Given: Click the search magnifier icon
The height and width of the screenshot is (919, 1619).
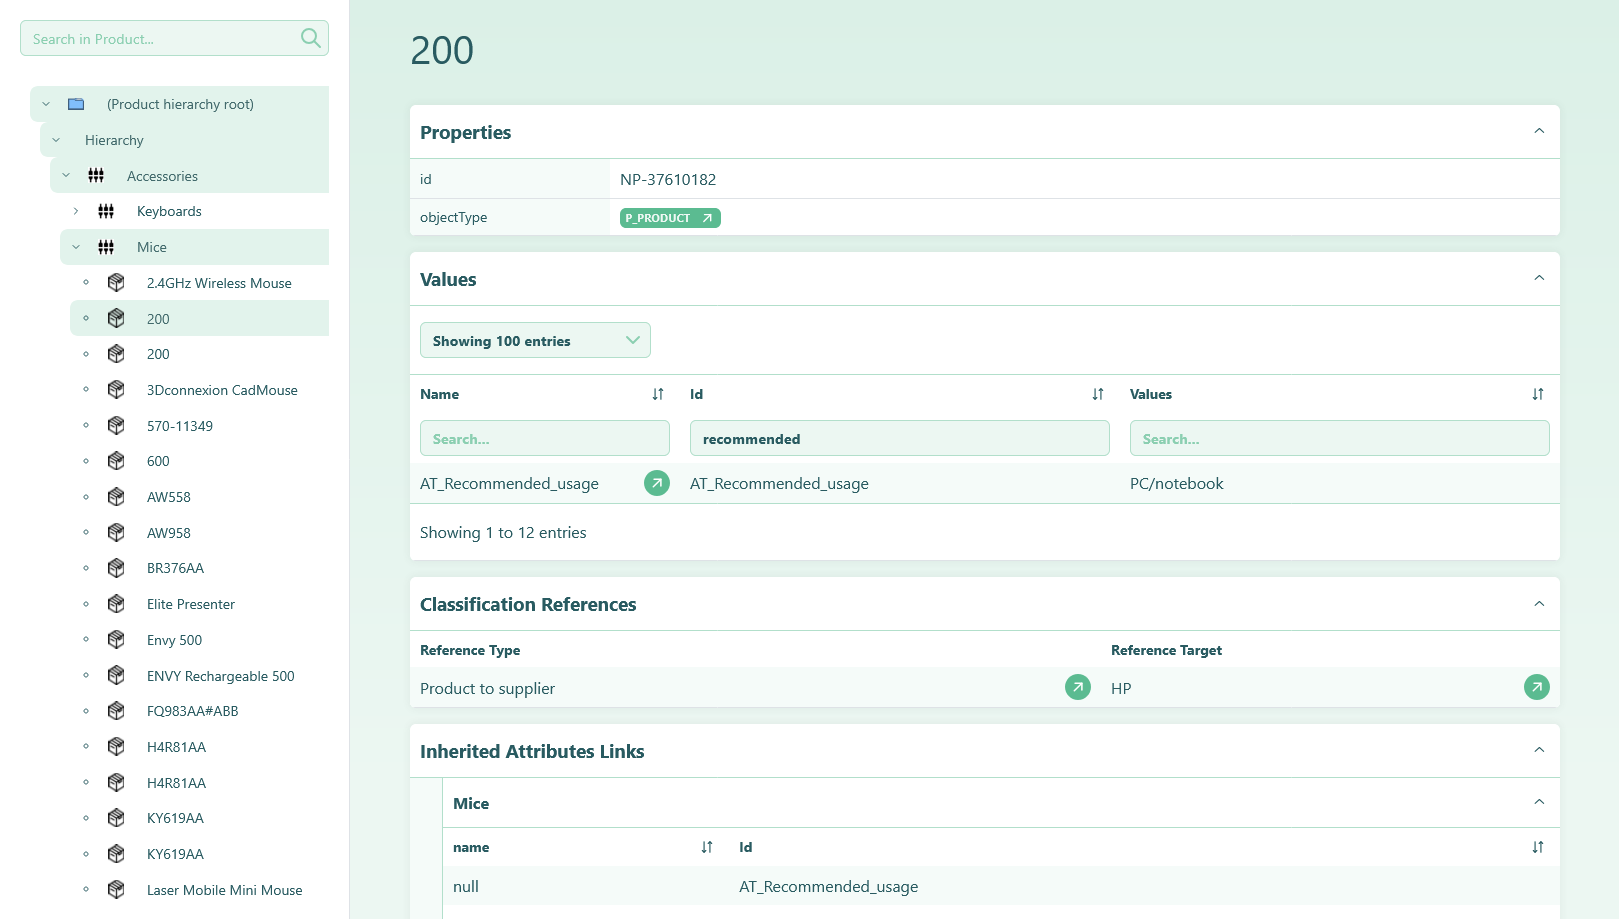Looking at the screenshot, I should click(311, 38).
